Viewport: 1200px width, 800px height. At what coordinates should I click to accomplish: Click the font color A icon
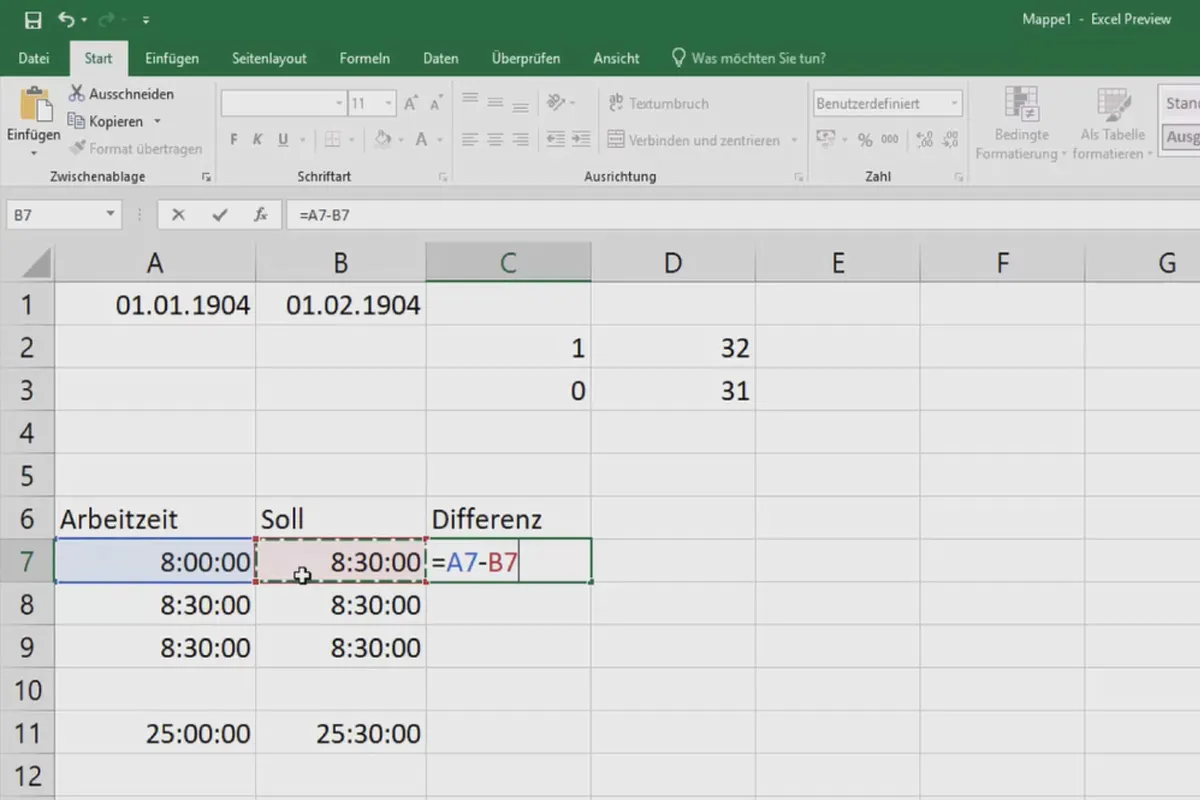422,140
